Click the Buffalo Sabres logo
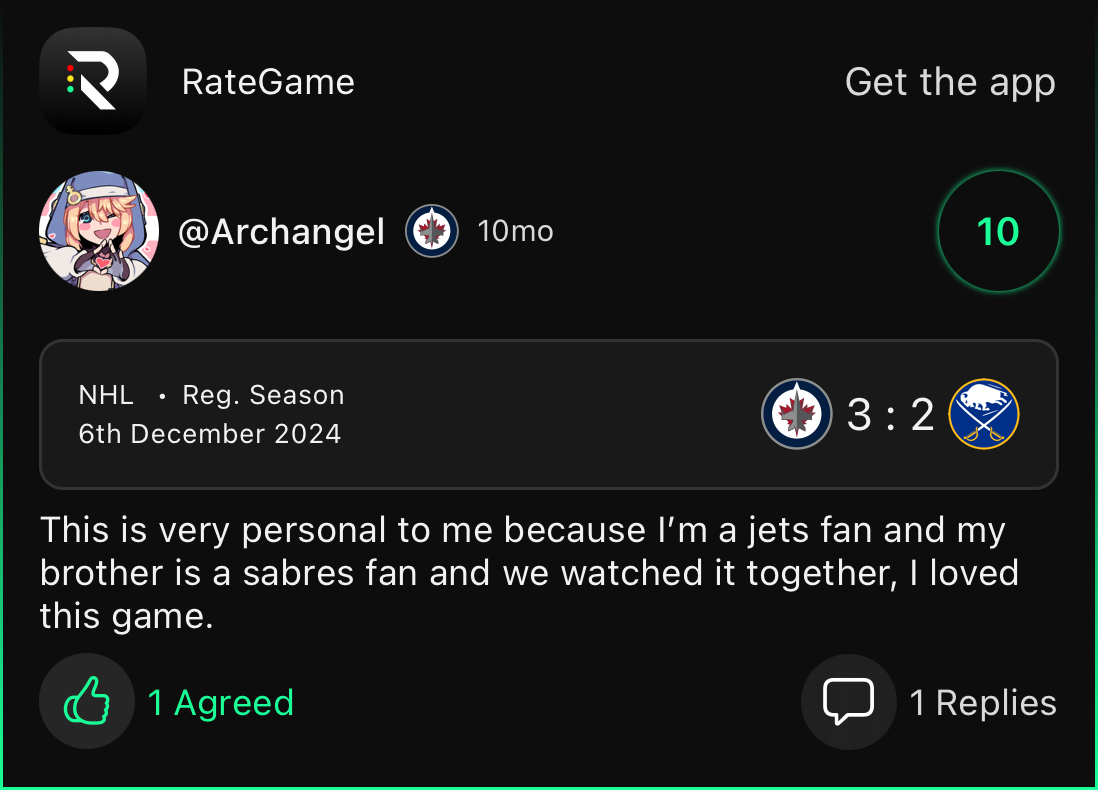This screenshot has width=1098, height=790. (983, 414)
